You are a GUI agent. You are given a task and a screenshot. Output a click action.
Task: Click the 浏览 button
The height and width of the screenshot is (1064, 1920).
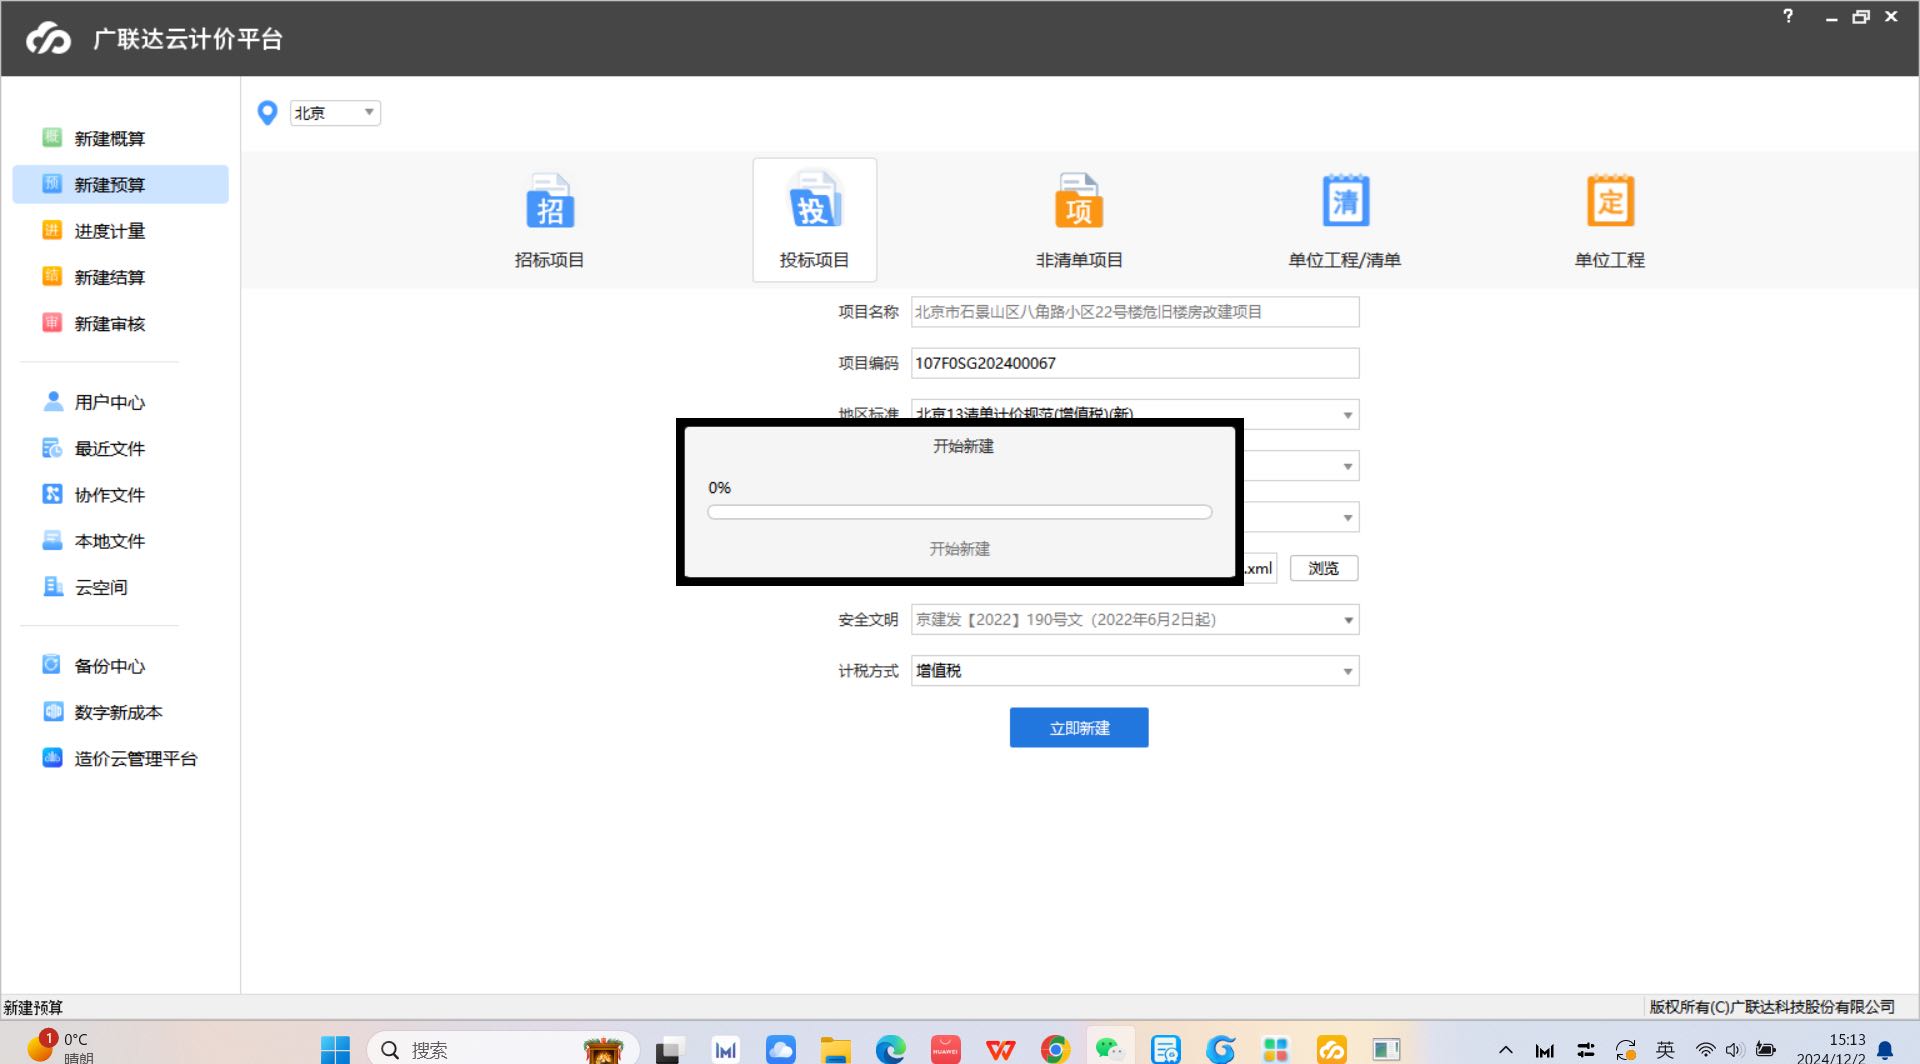point(1323,568)
